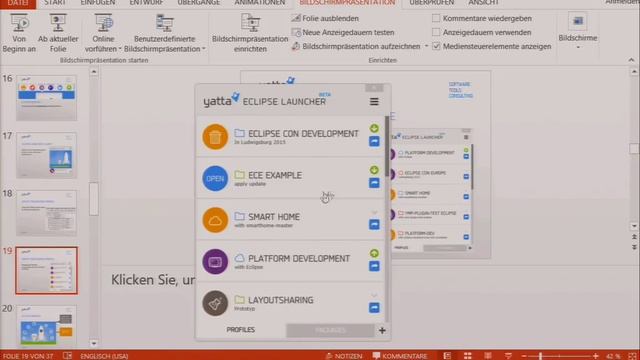Click blue action icon for Smart Home
This screenshot has height=360, width=640.
coord(374,224)
